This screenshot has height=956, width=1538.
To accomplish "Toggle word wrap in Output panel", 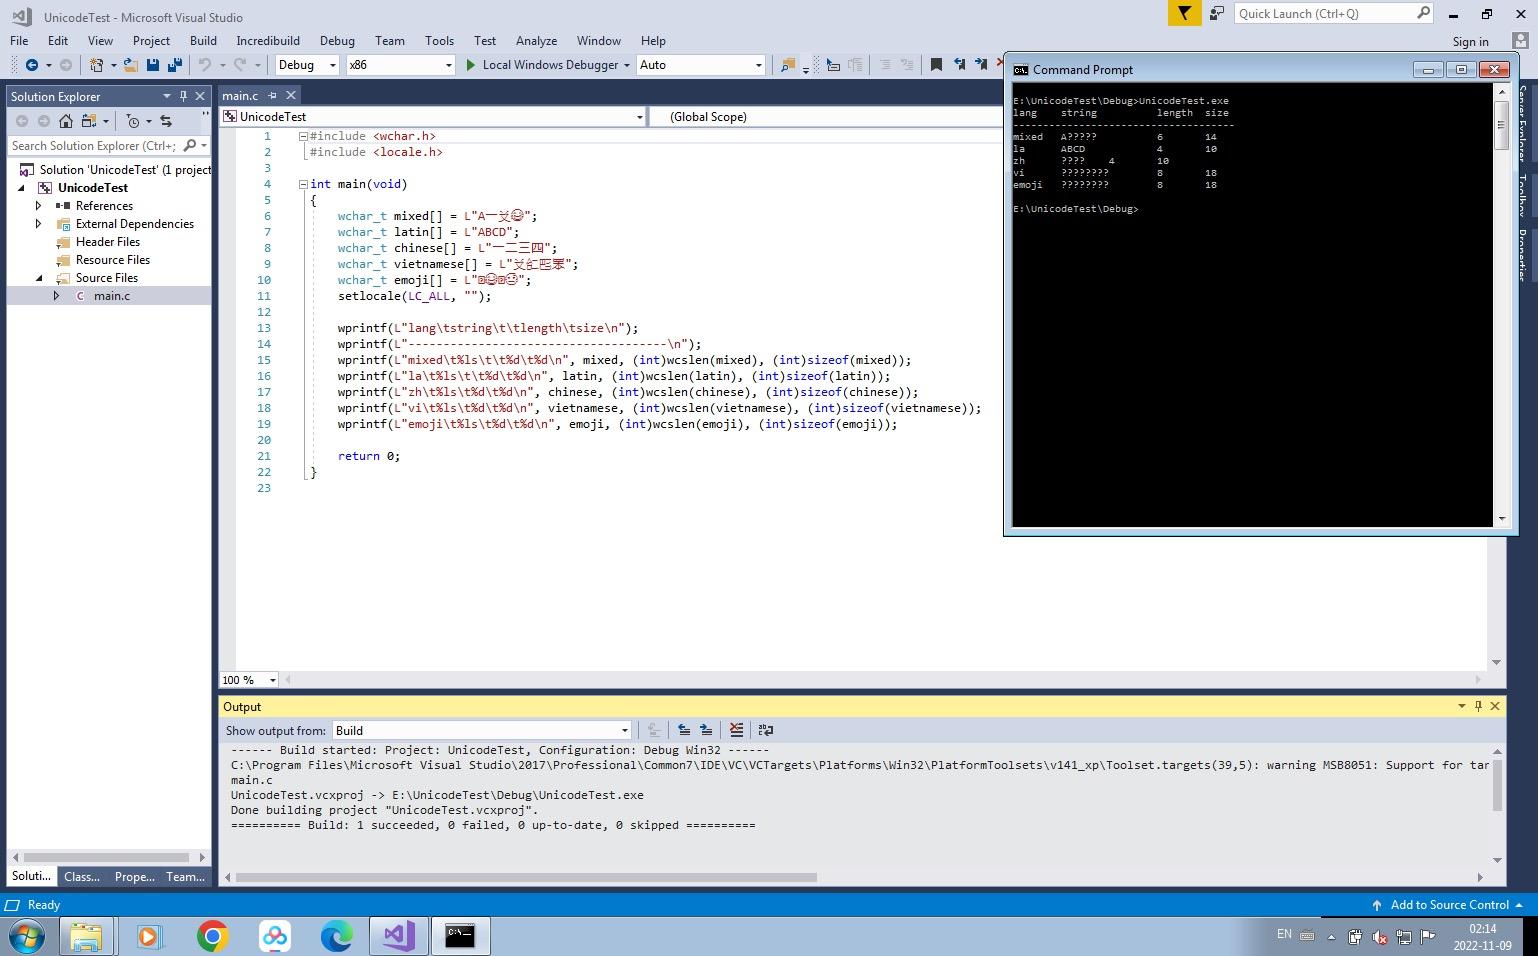I will 766,730.
